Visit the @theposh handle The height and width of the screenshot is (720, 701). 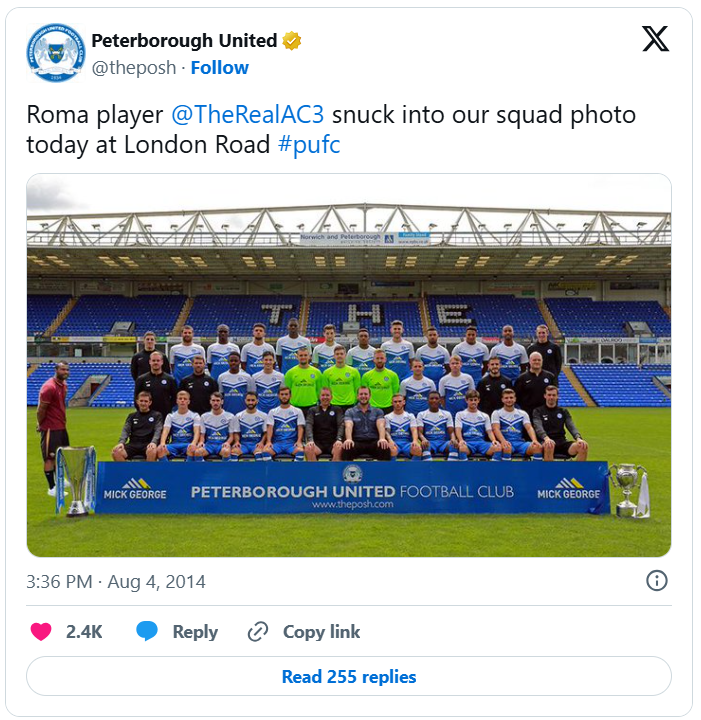133,68
